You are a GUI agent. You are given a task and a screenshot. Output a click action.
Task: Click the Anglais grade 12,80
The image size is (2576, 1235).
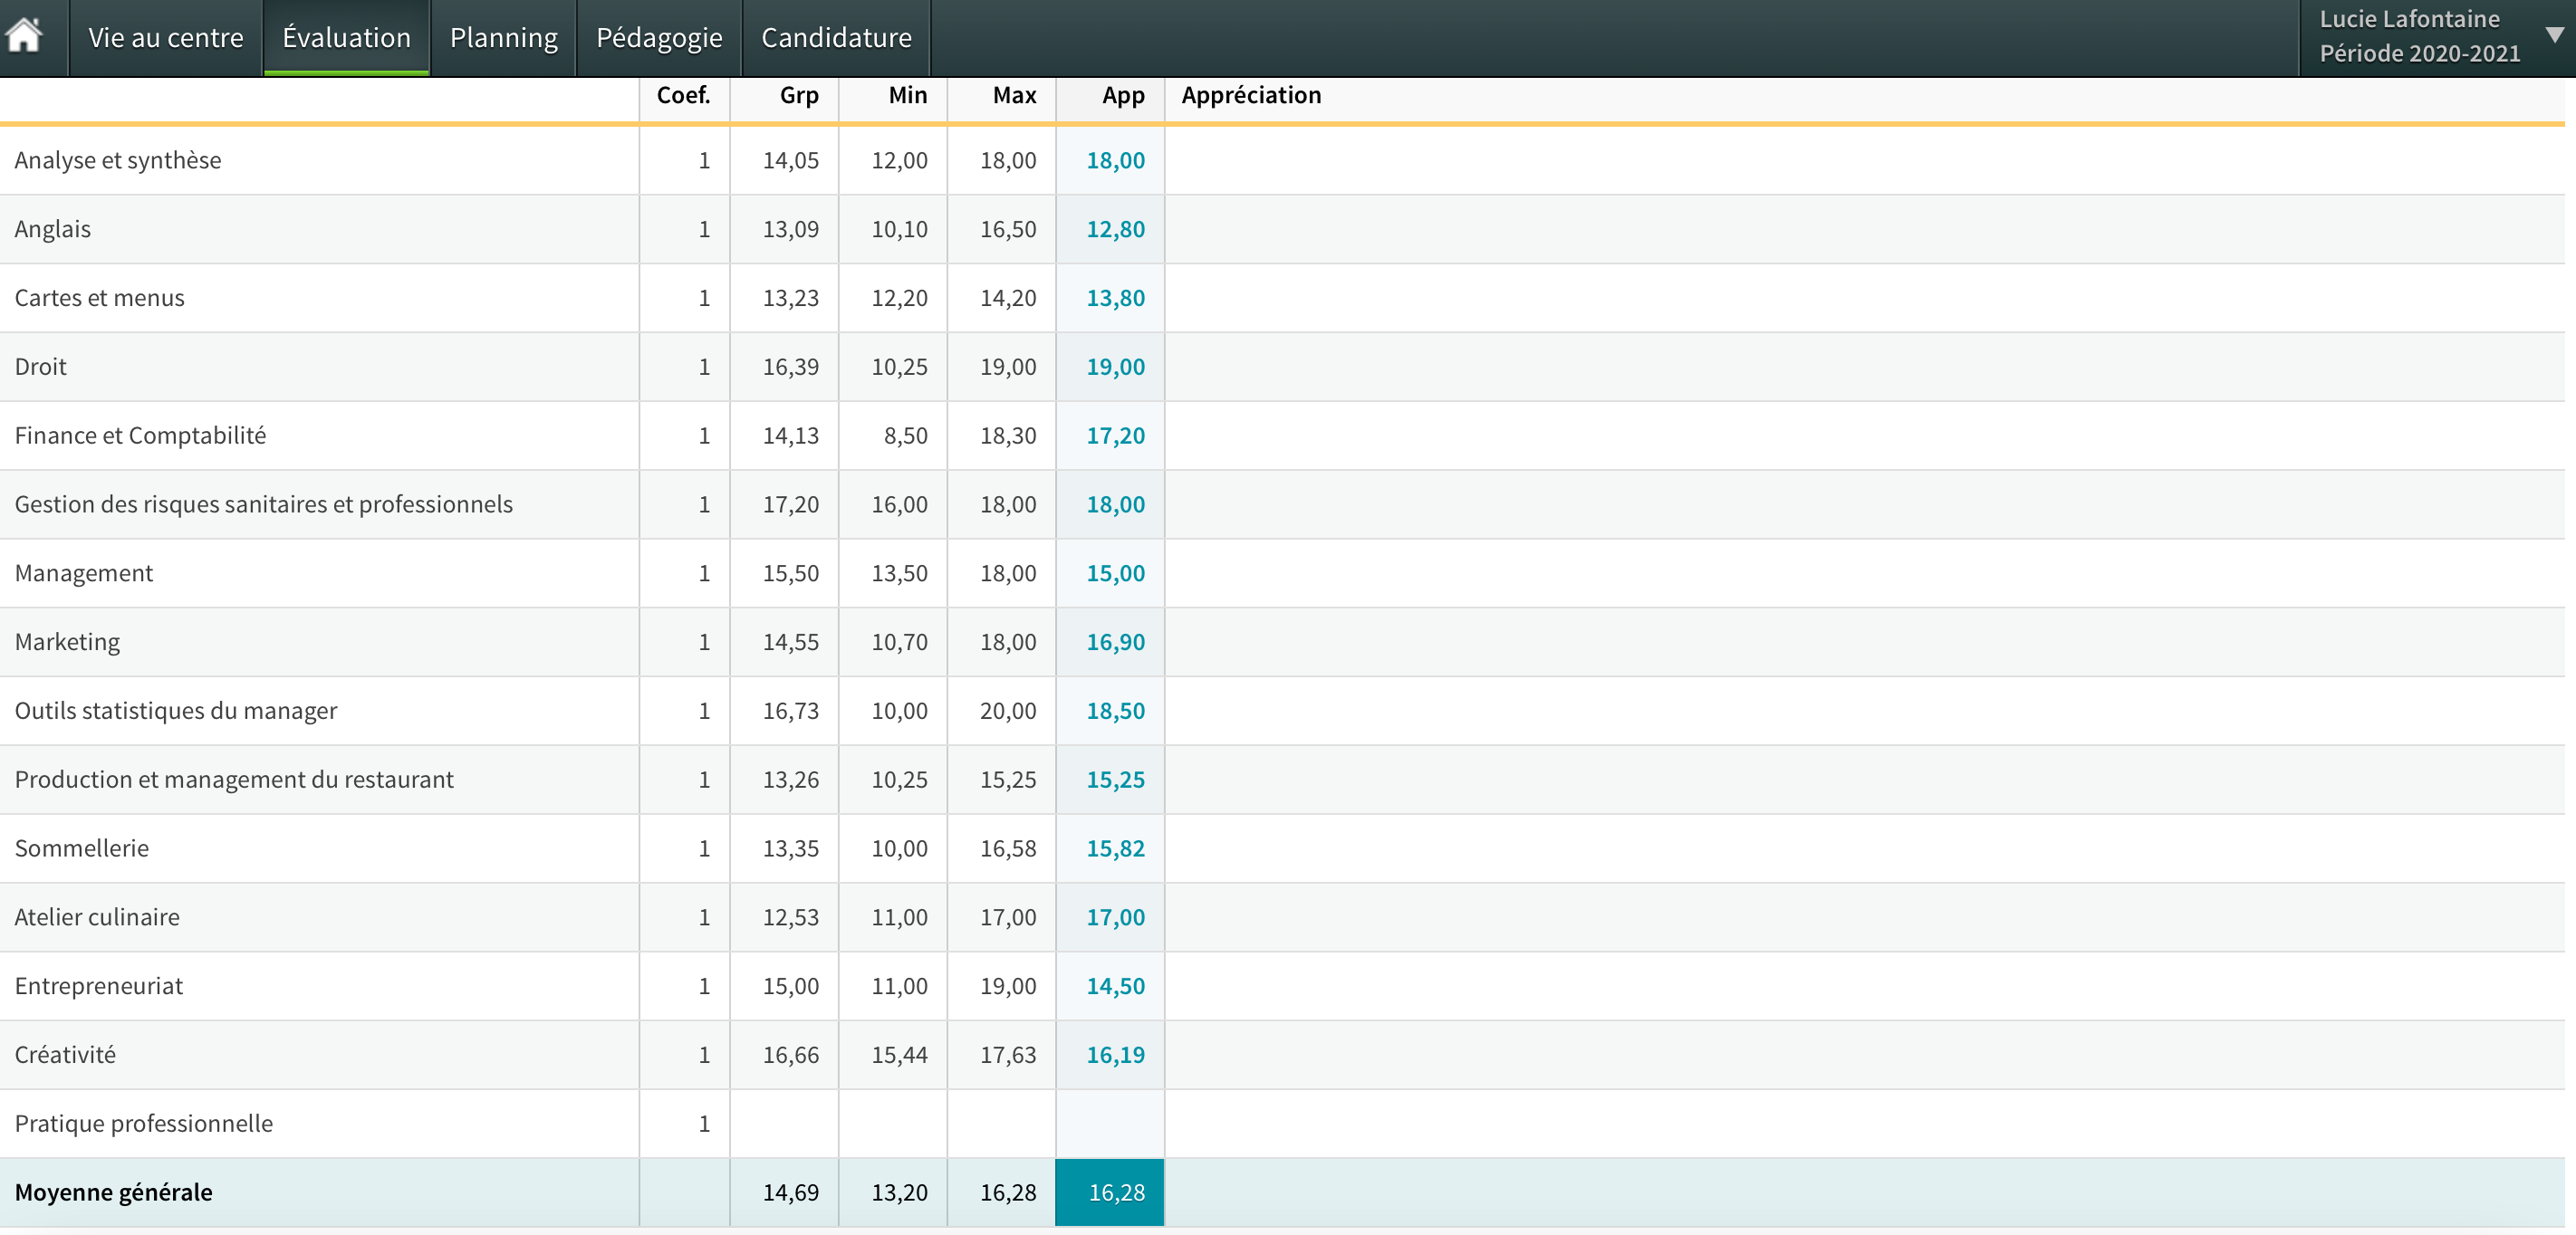click(x=1114, y=229)
